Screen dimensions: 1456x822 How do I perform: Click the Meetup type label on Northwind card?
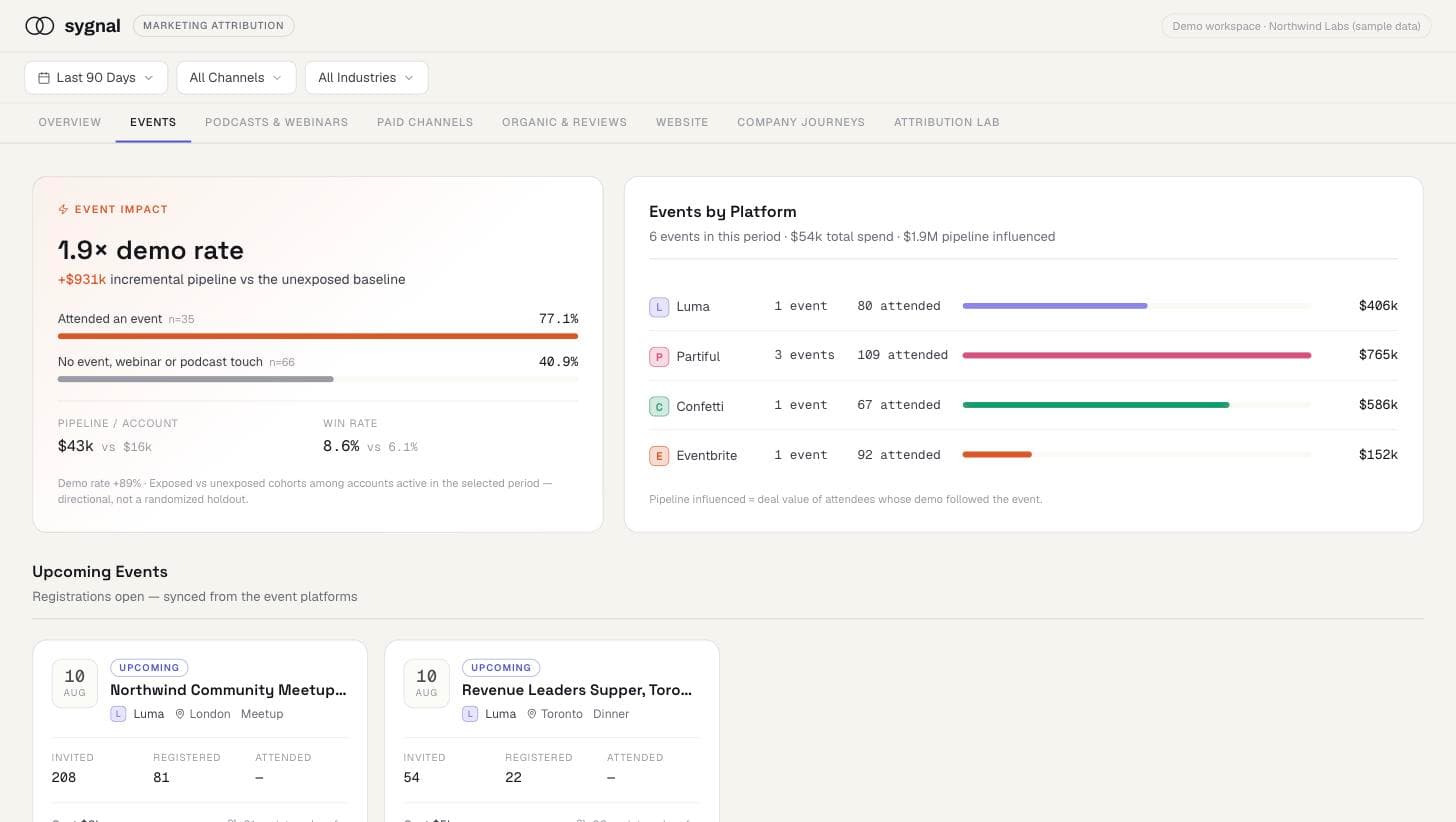click(262, 714)
